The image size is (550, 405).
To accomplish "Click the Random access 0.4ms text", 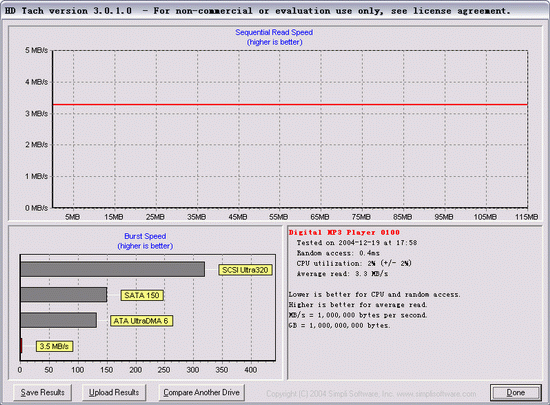I will point(338,253).
